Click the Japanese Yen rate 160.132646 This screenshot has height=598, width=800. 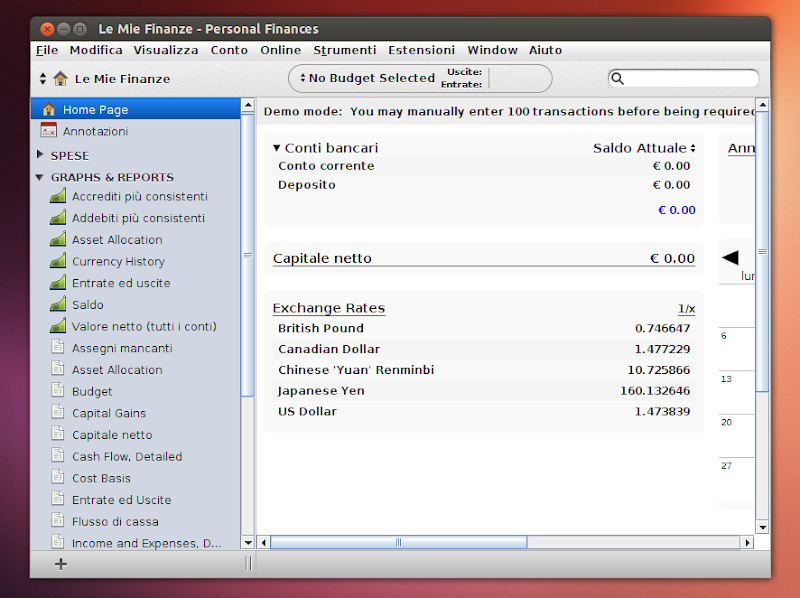coord(655,391)
